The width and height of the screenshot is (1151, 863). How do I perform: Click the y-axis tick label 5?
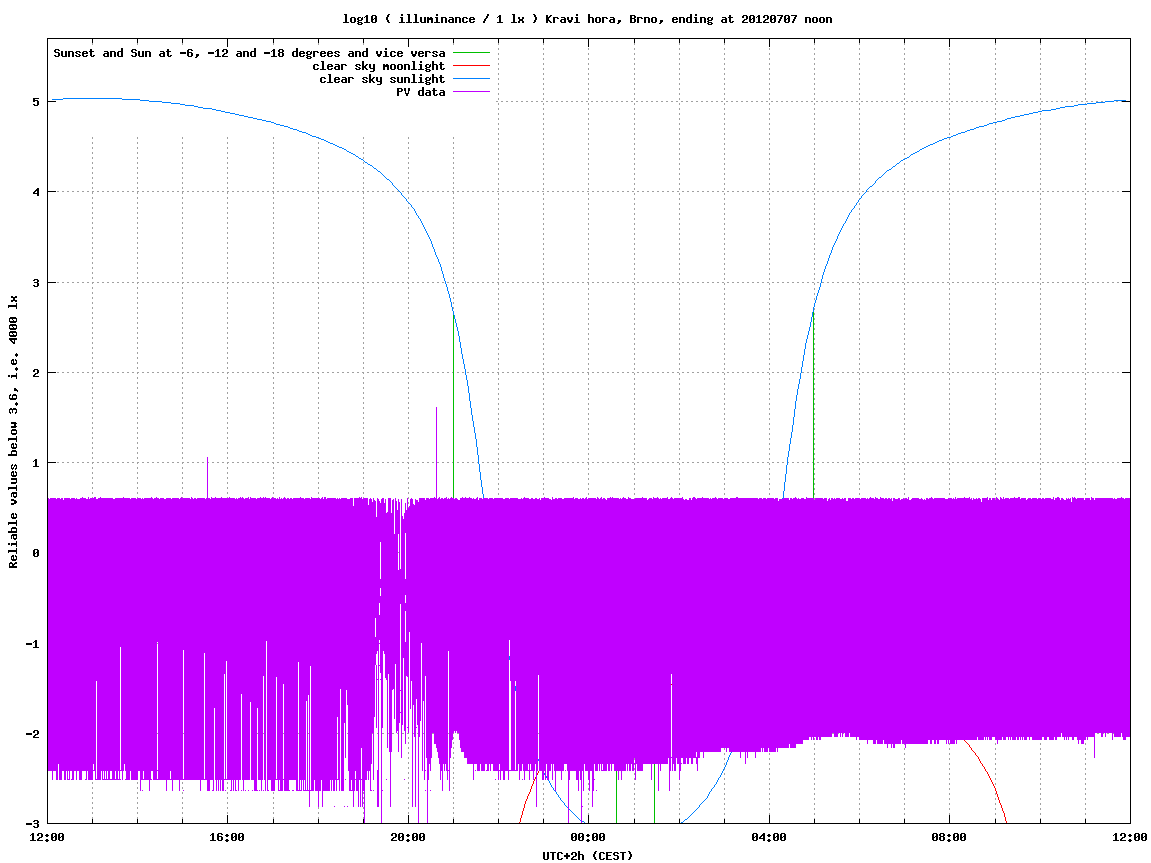pos(35,102)
